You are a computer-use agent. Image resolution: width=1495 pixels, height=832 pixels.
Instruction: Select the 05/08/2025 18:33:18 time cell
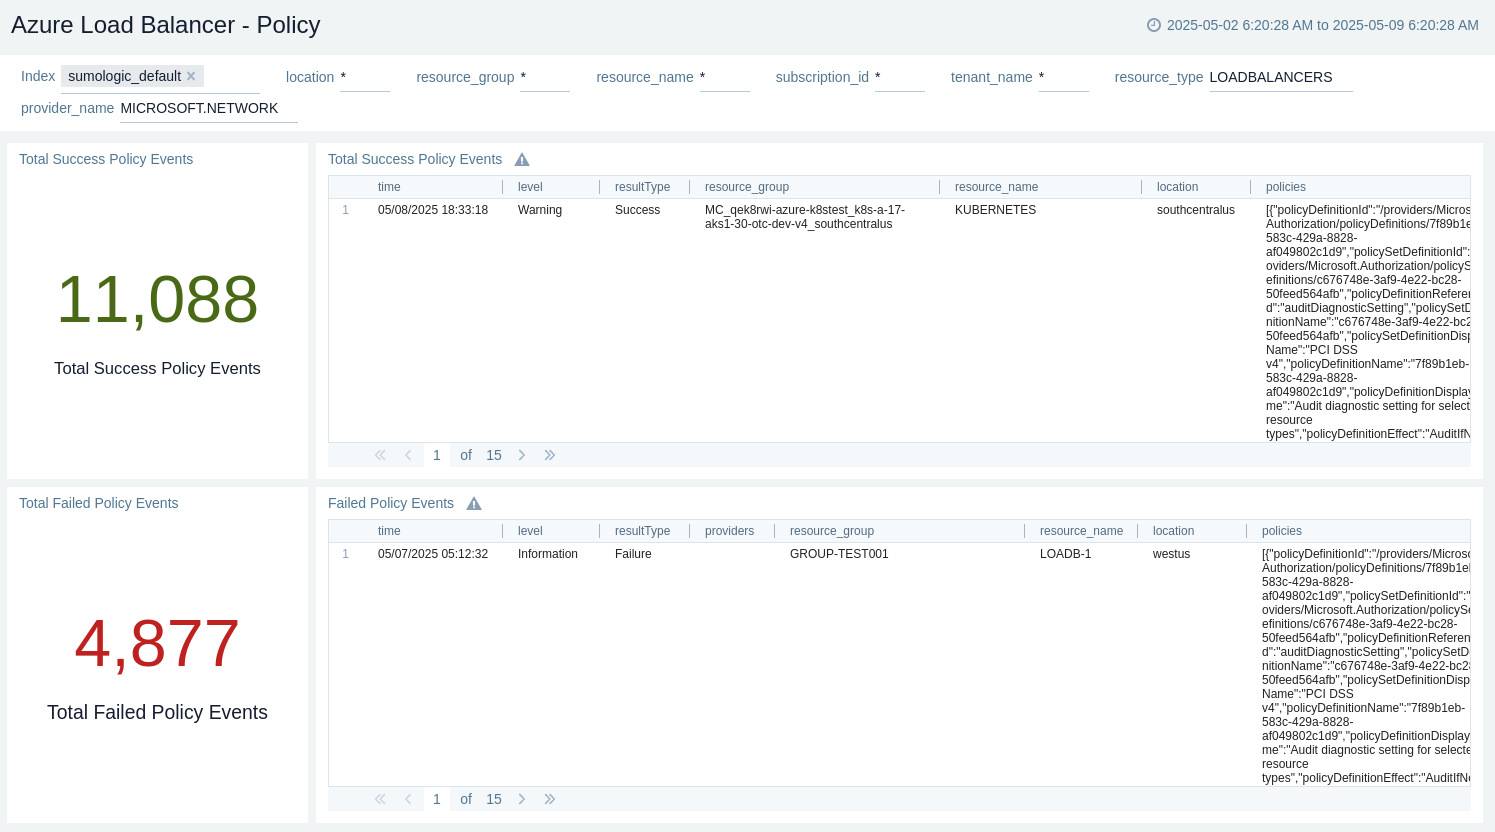pos(433,210)
